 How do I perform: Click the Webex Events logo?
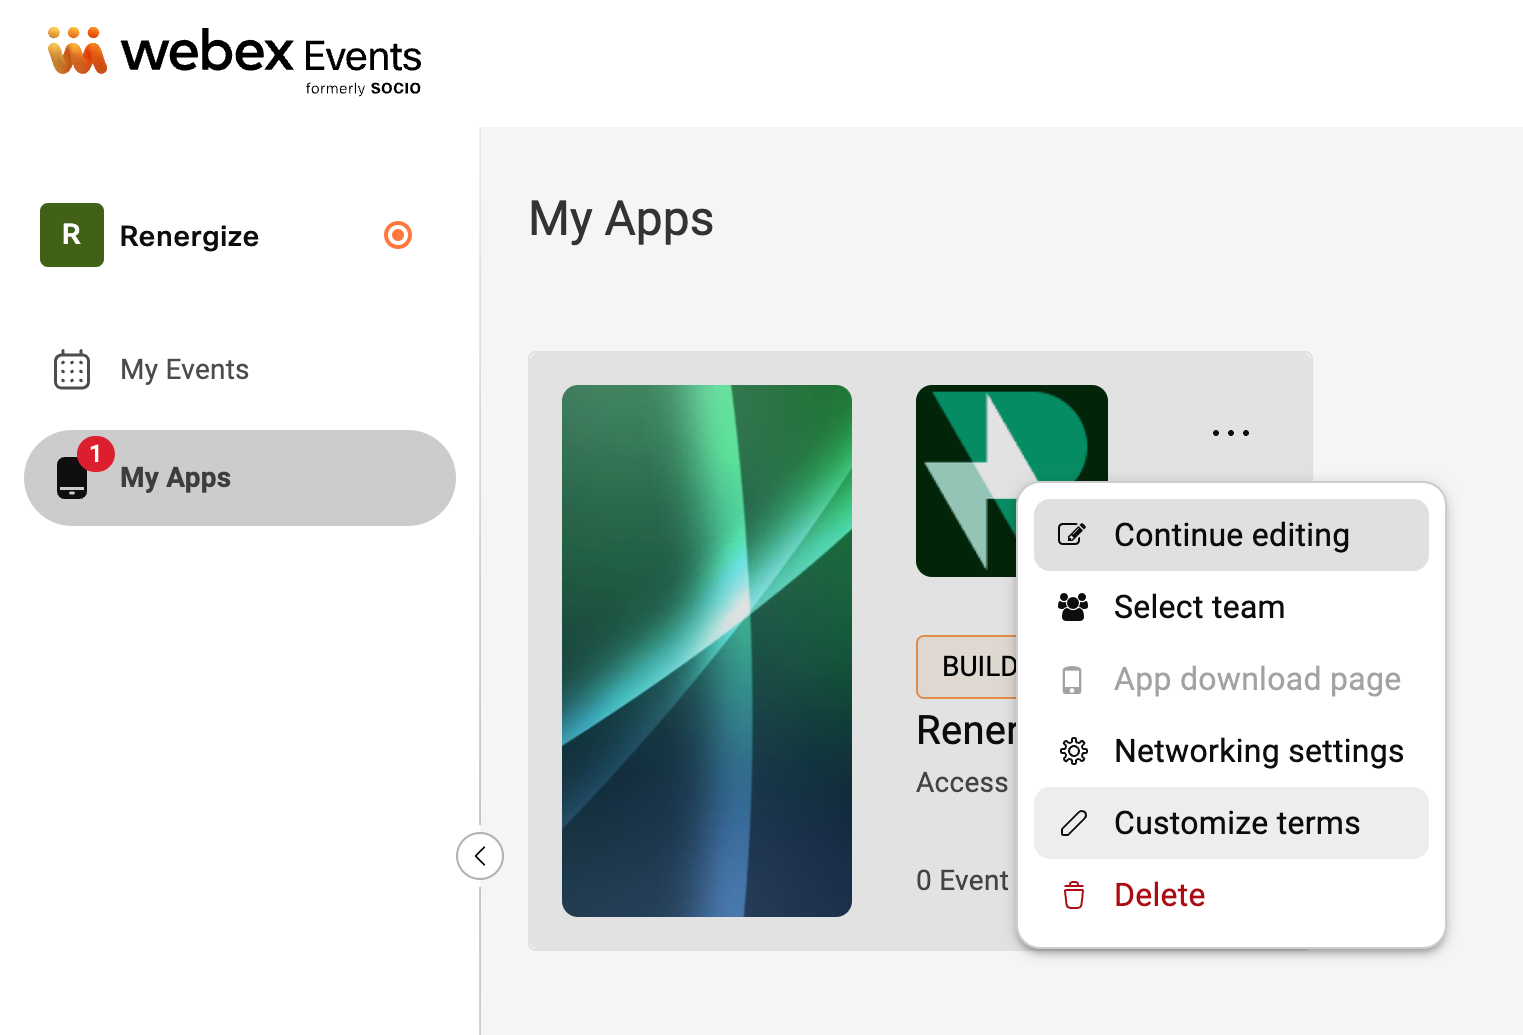tap(235, 60)
